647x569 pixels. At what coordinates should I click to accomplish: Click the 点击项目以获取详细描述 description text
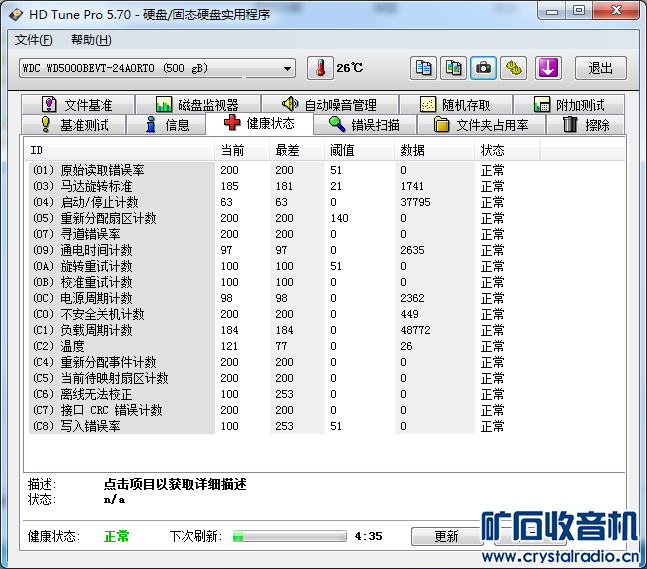pos(175,484)
